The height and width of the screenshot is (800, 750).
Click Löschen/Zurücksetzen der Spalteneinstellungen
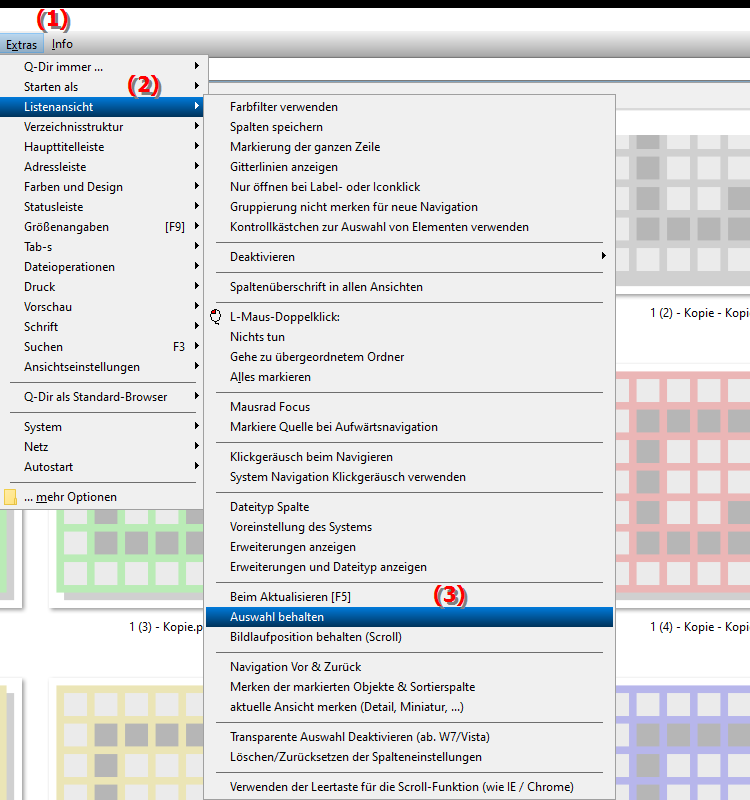point(409,757)
